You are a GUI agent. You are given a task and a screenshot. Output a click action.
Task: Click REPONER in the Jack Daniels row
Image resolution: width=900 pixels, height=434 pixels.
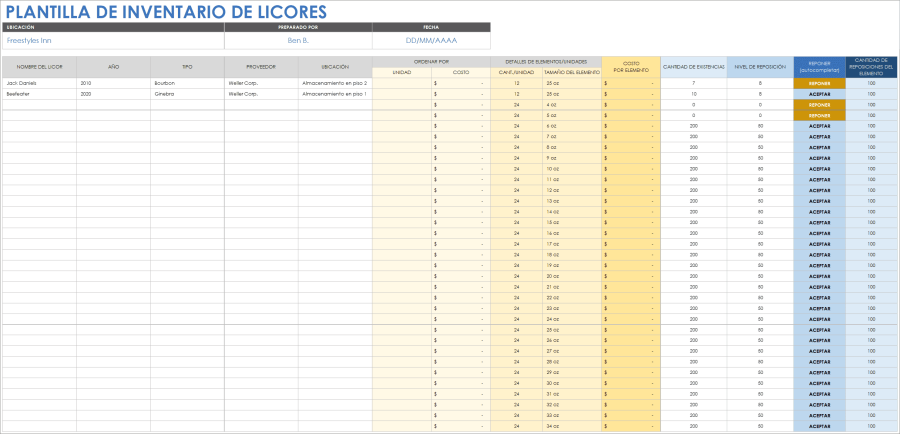point(820,83)
